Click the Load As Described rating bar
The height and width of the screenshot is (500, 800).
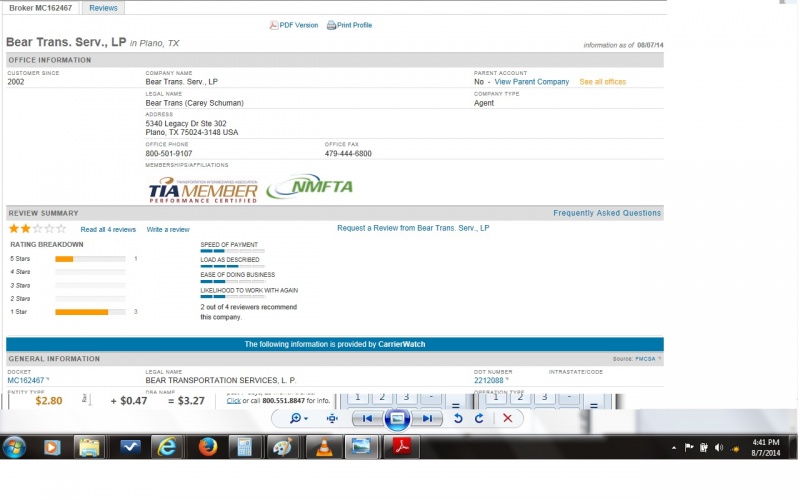232,266
